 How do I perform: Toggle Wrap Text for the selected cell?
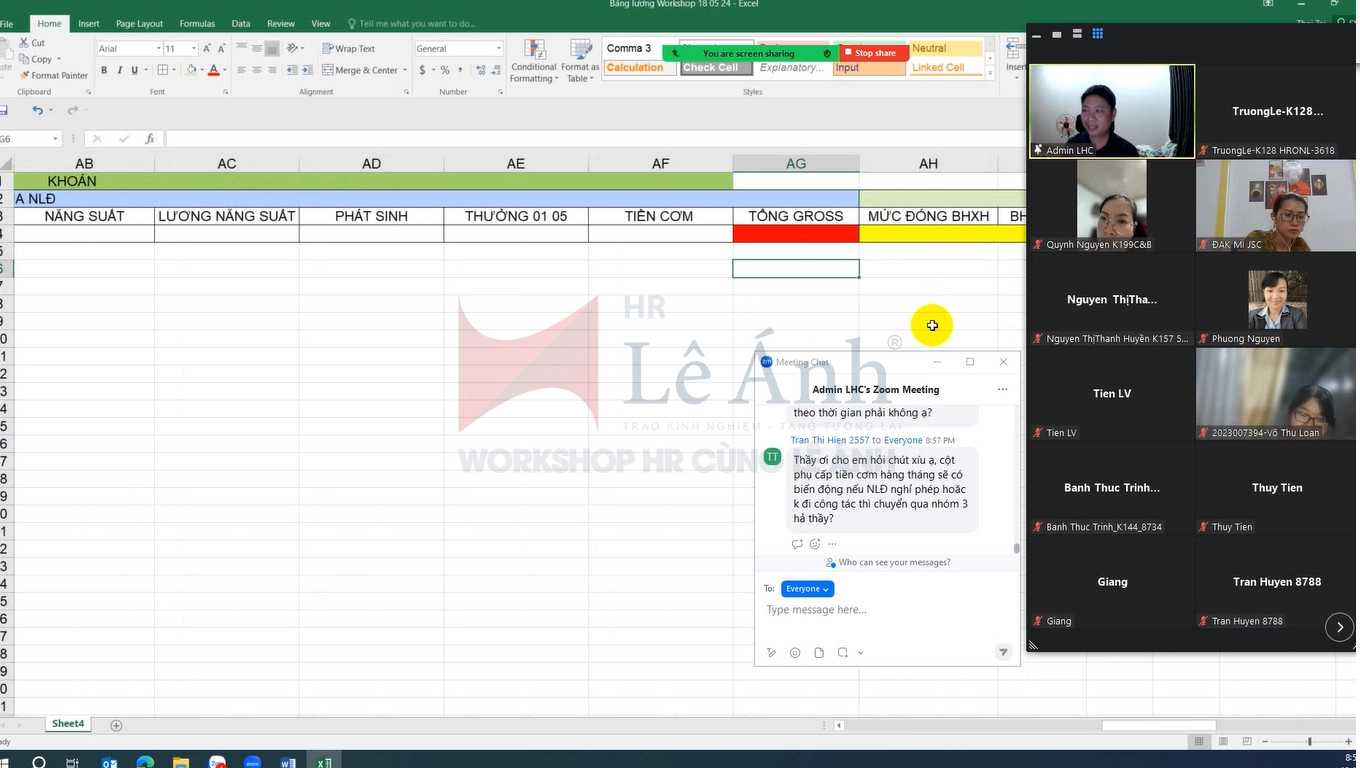[348, 48]
